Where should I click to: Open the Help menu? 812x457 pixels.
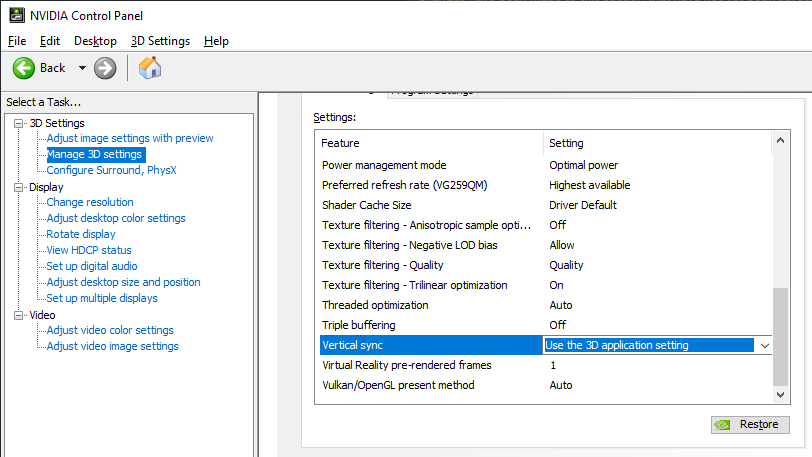216,41
